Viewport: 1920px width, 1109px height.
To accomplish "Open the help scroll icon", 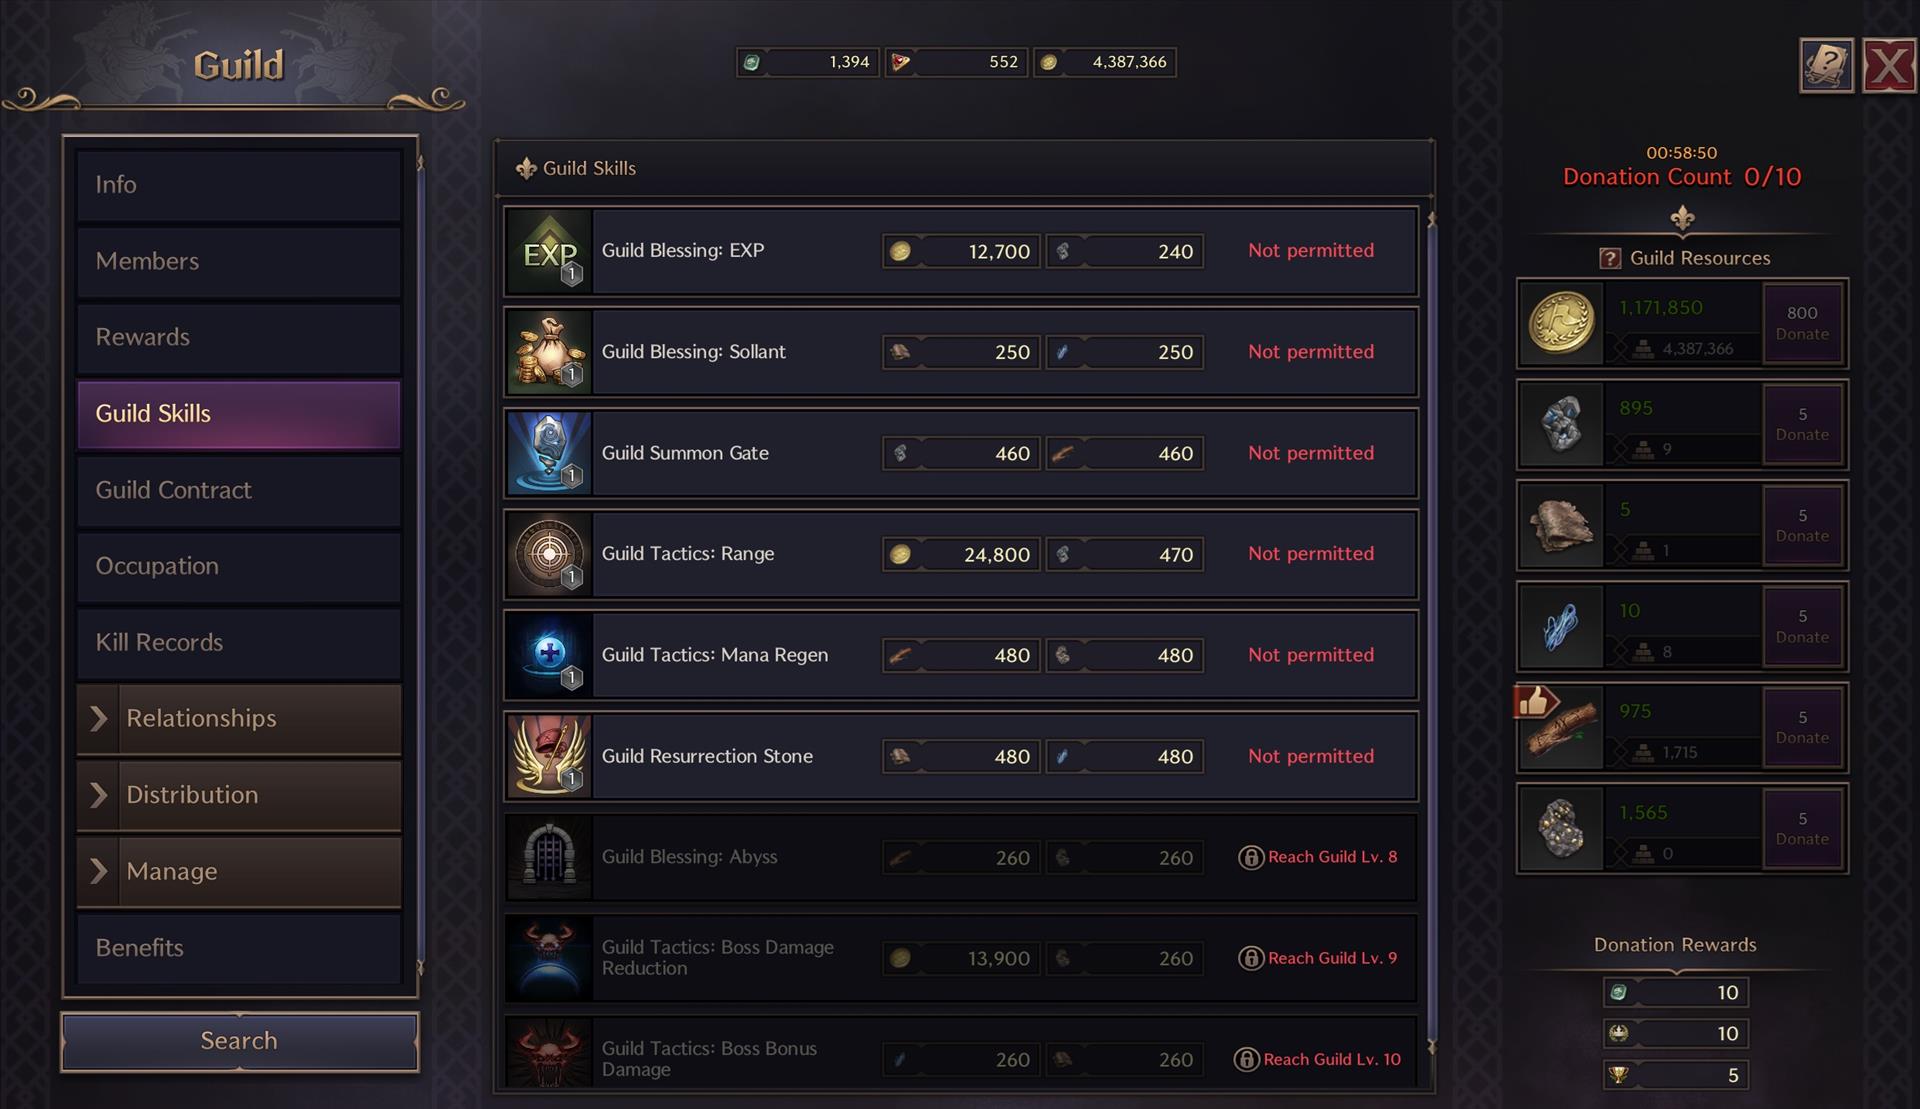I will pos(1825,67).
